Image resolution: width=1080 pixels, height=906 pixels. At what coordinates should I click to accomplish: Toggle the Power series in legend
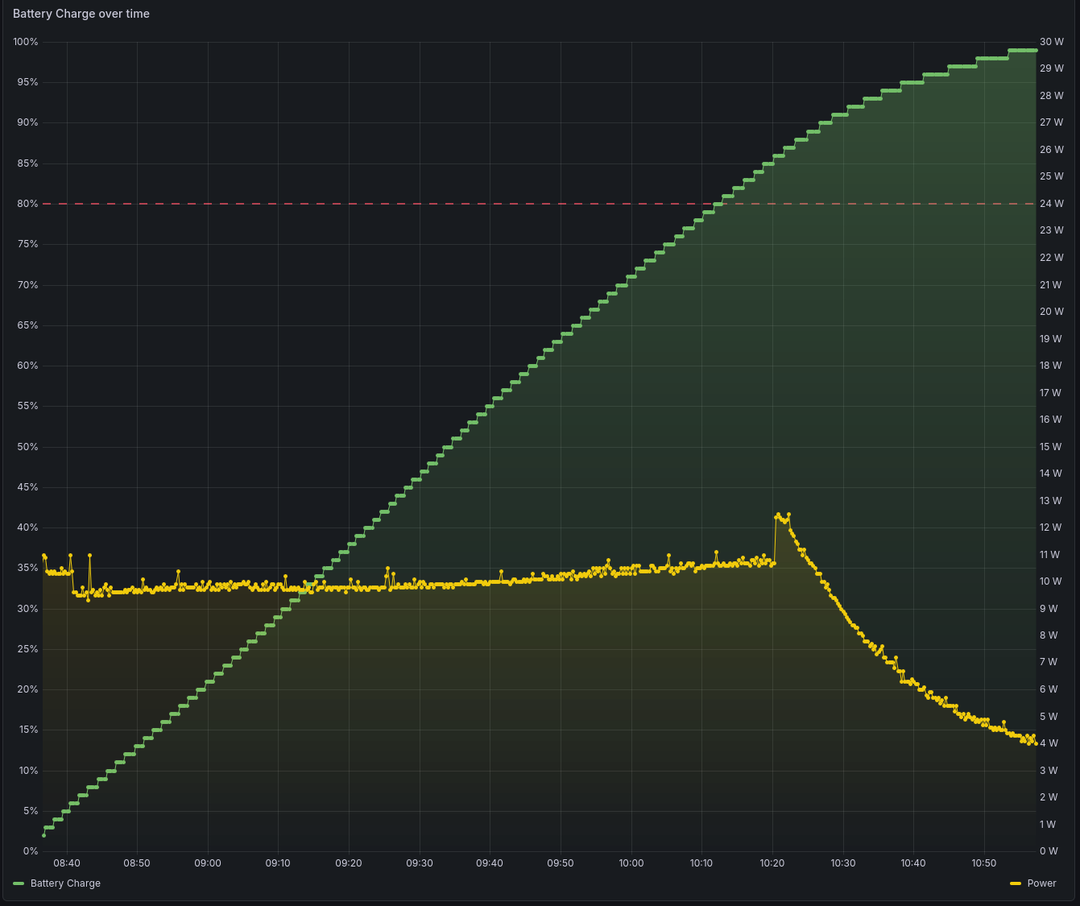click(1041, 883)
